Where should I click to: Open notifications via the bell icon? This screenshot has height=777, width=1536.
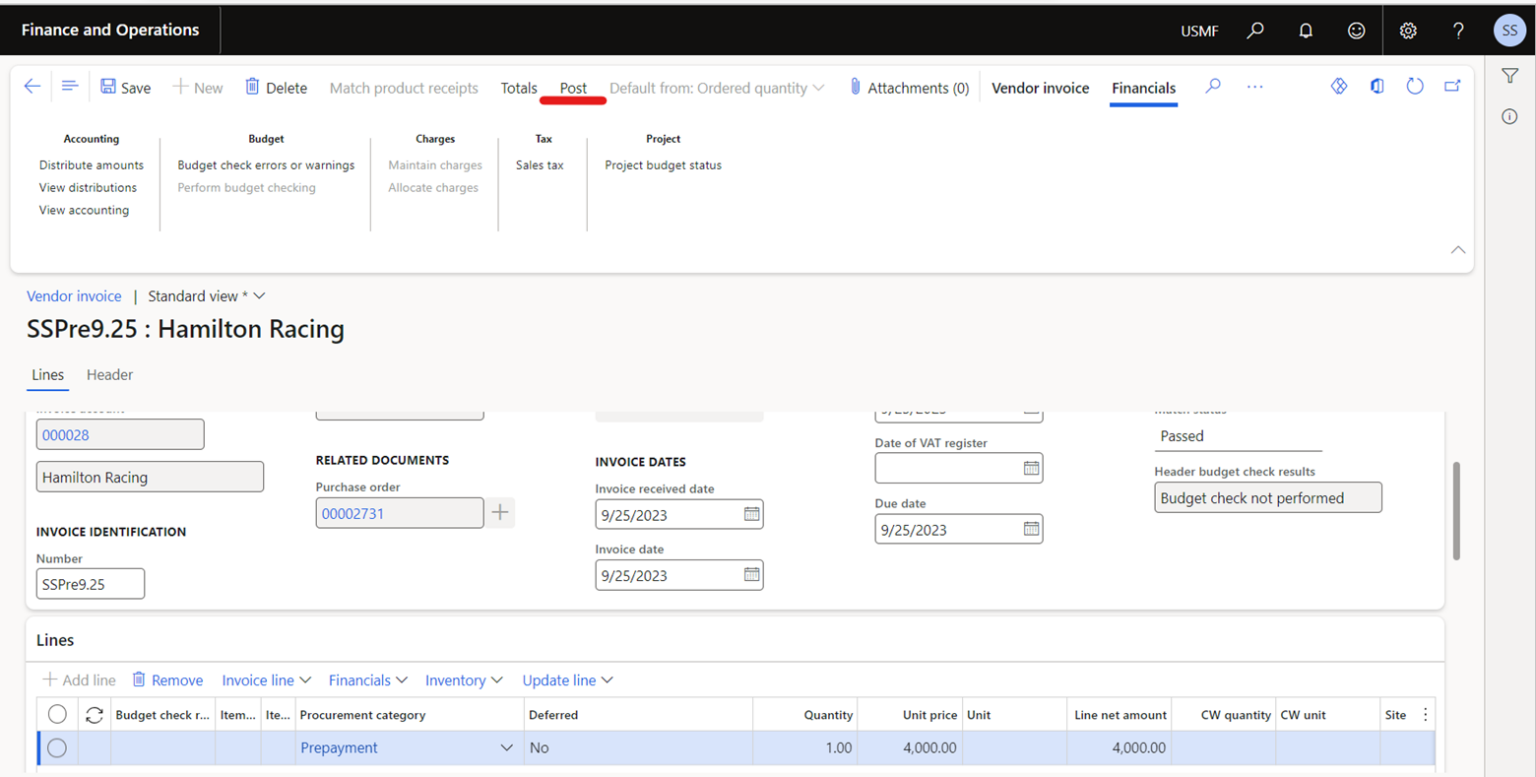tap(1306, 30)
